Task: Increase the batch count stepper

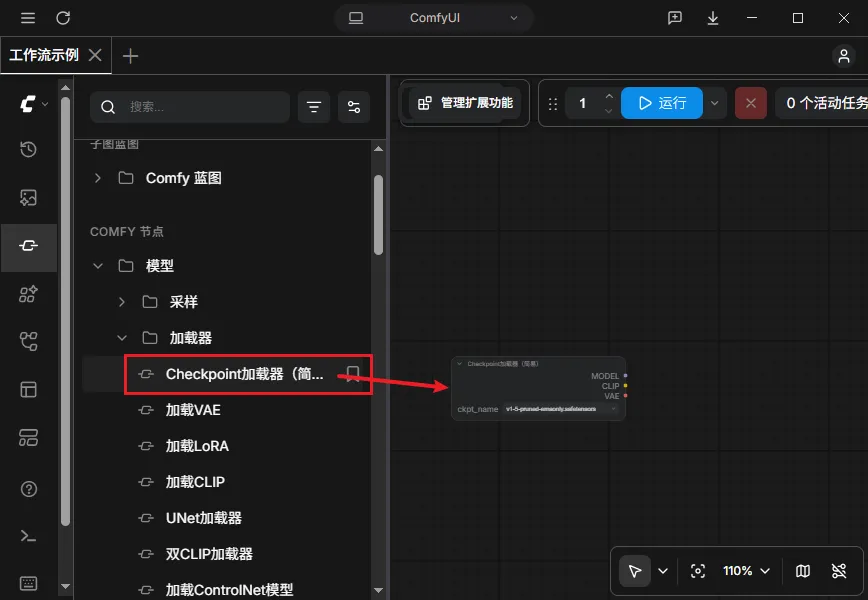Action: [609, 96]
